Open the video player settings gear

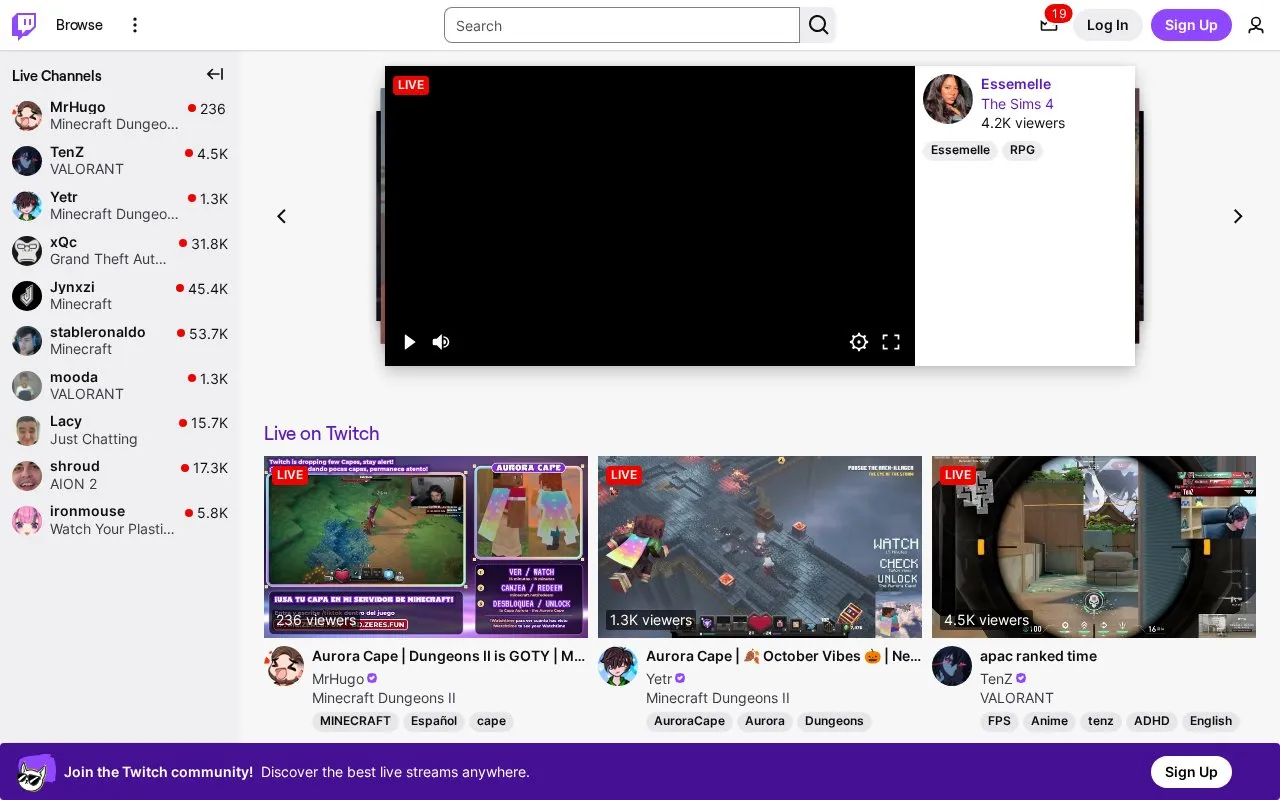[859, 342]
